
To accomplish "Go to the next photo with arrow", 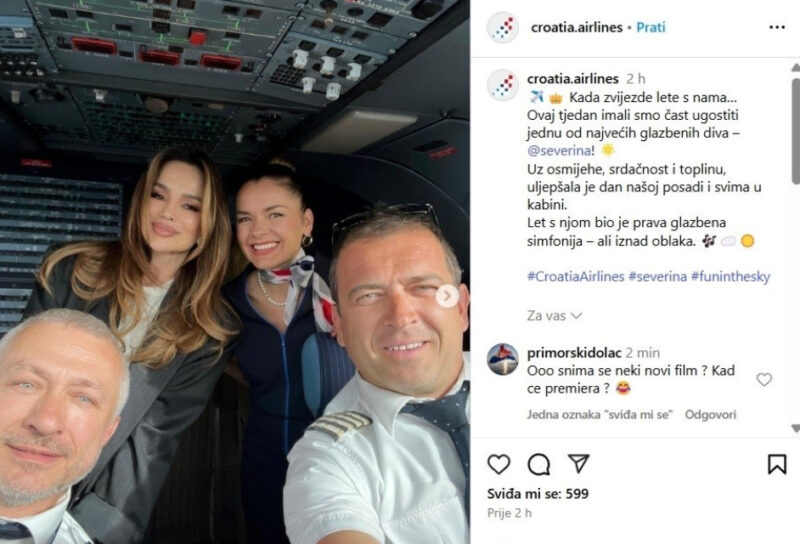I will click(x=447, y=296).
